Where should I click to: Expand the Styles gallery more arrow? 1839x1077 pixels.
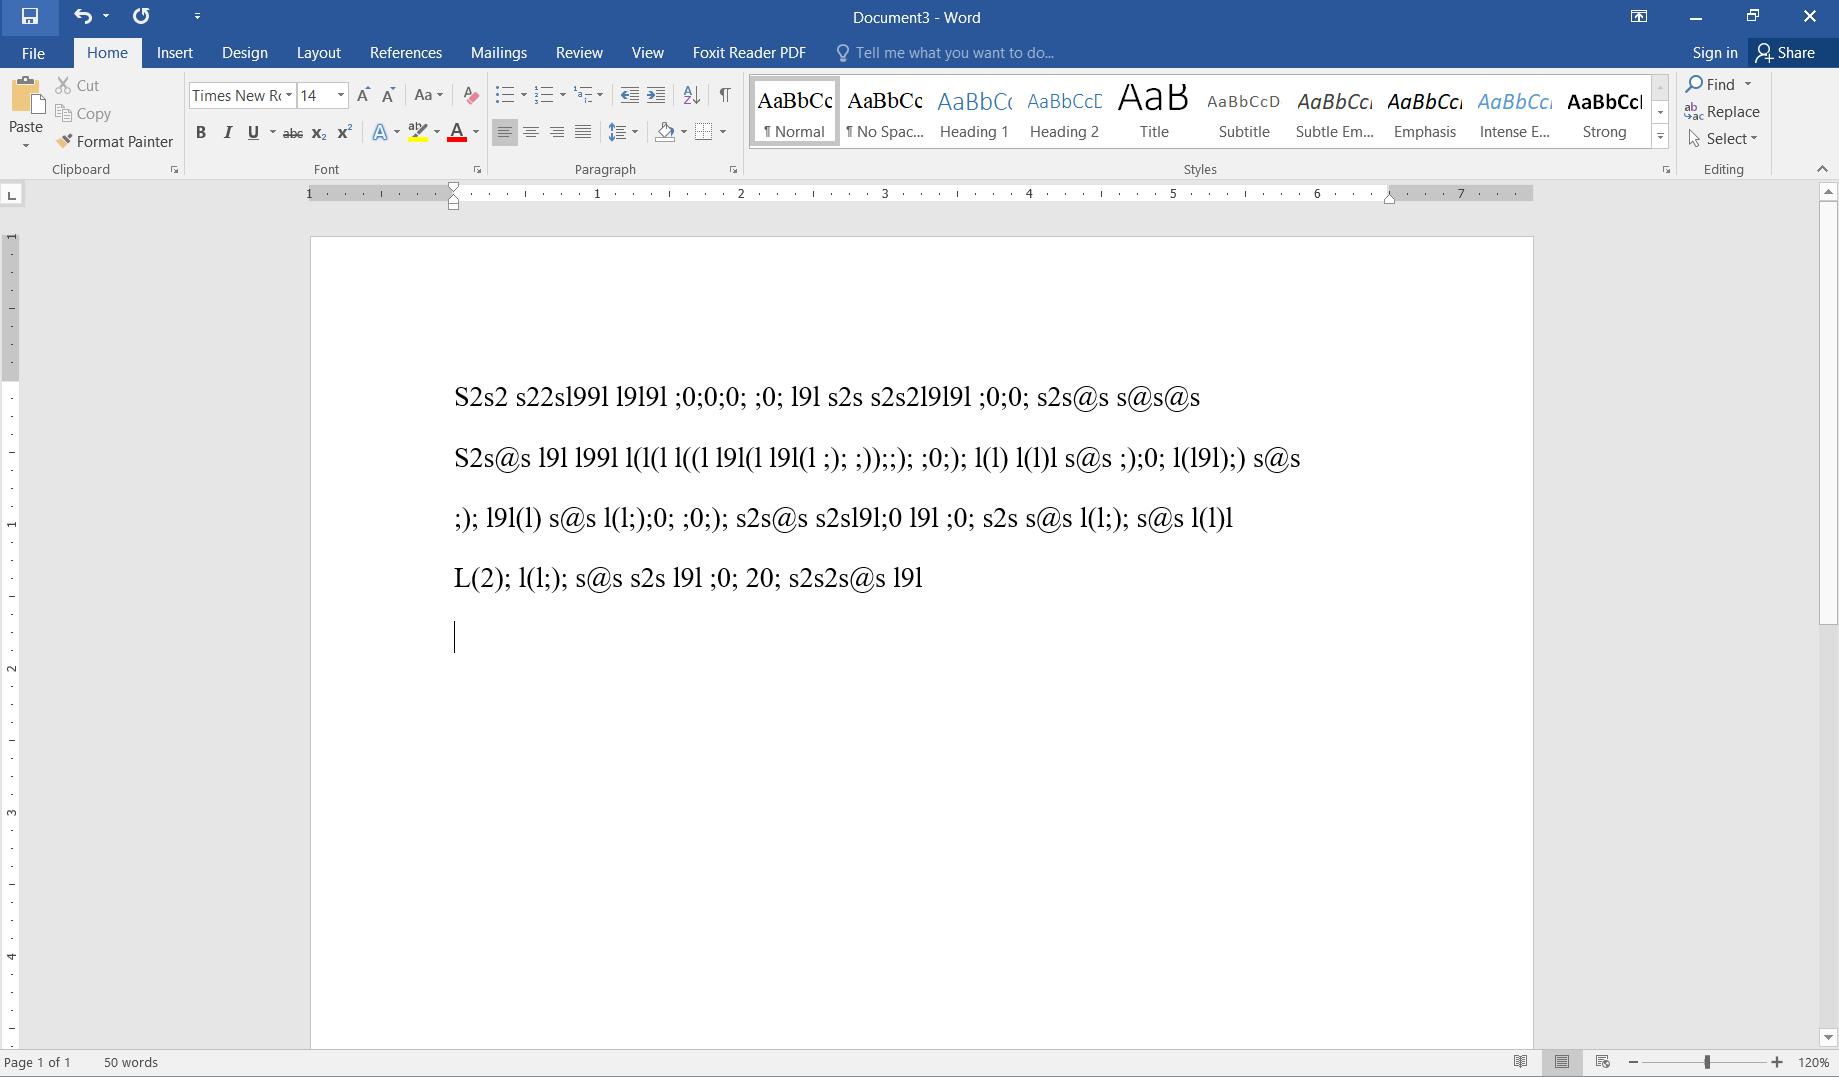(1660, 137)
